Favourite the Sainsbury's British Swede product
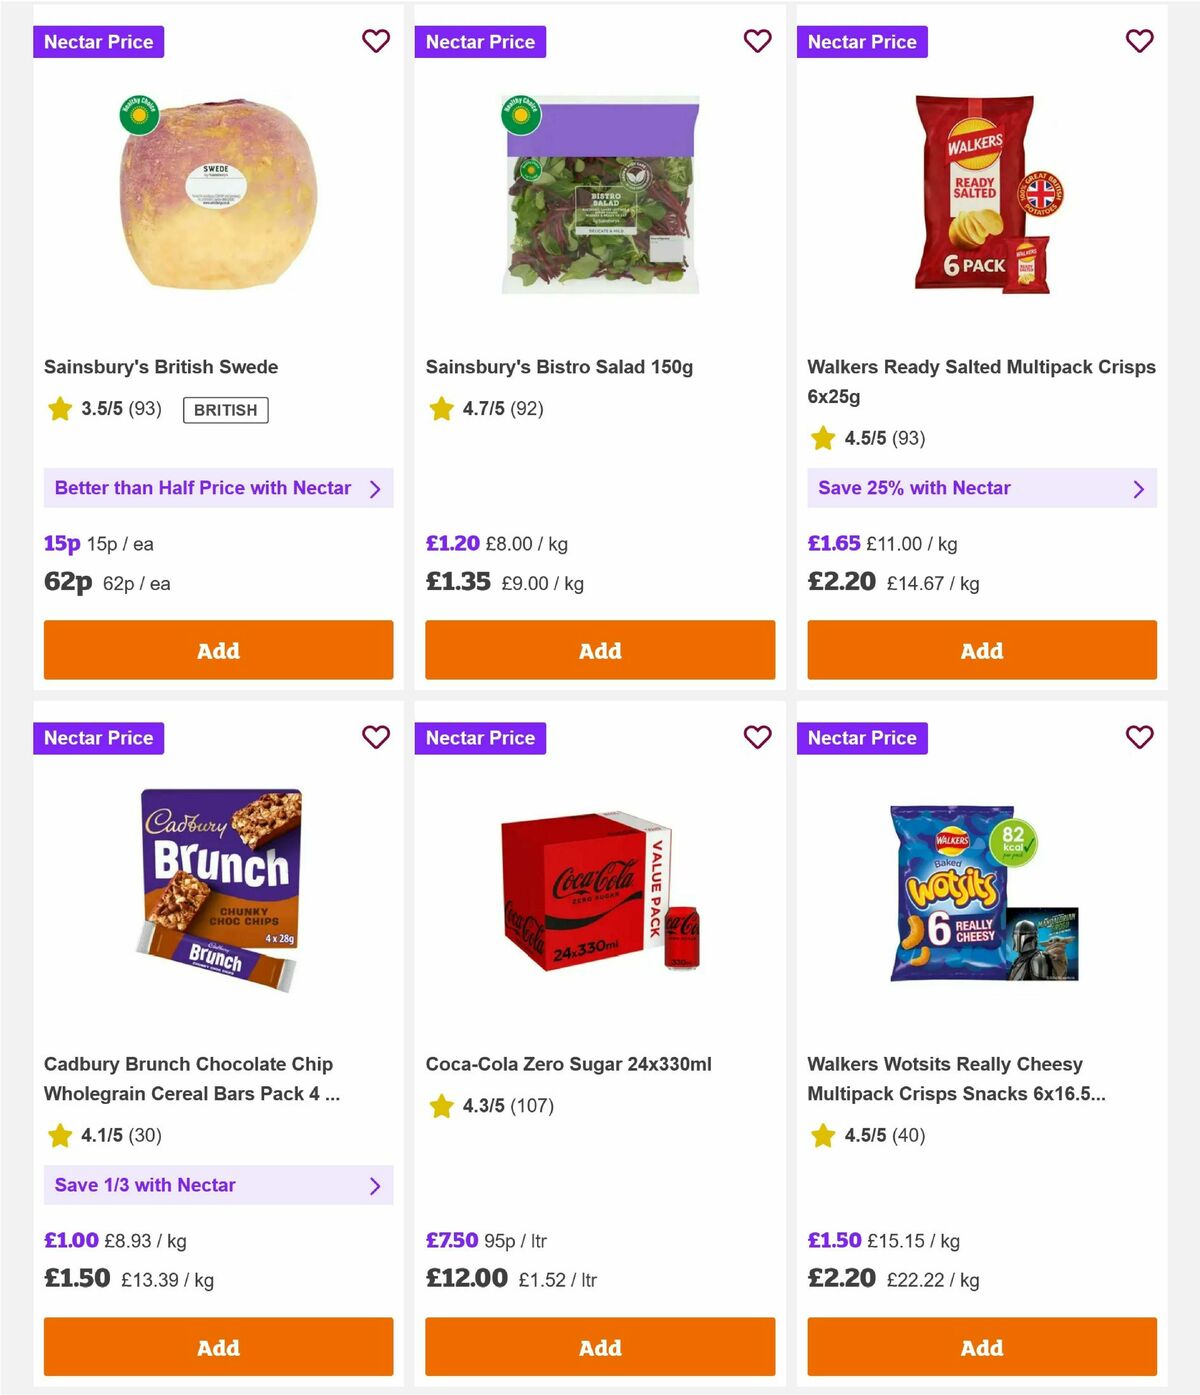The height and width of the screenshot is (1395, 1200). coord(376,41)
